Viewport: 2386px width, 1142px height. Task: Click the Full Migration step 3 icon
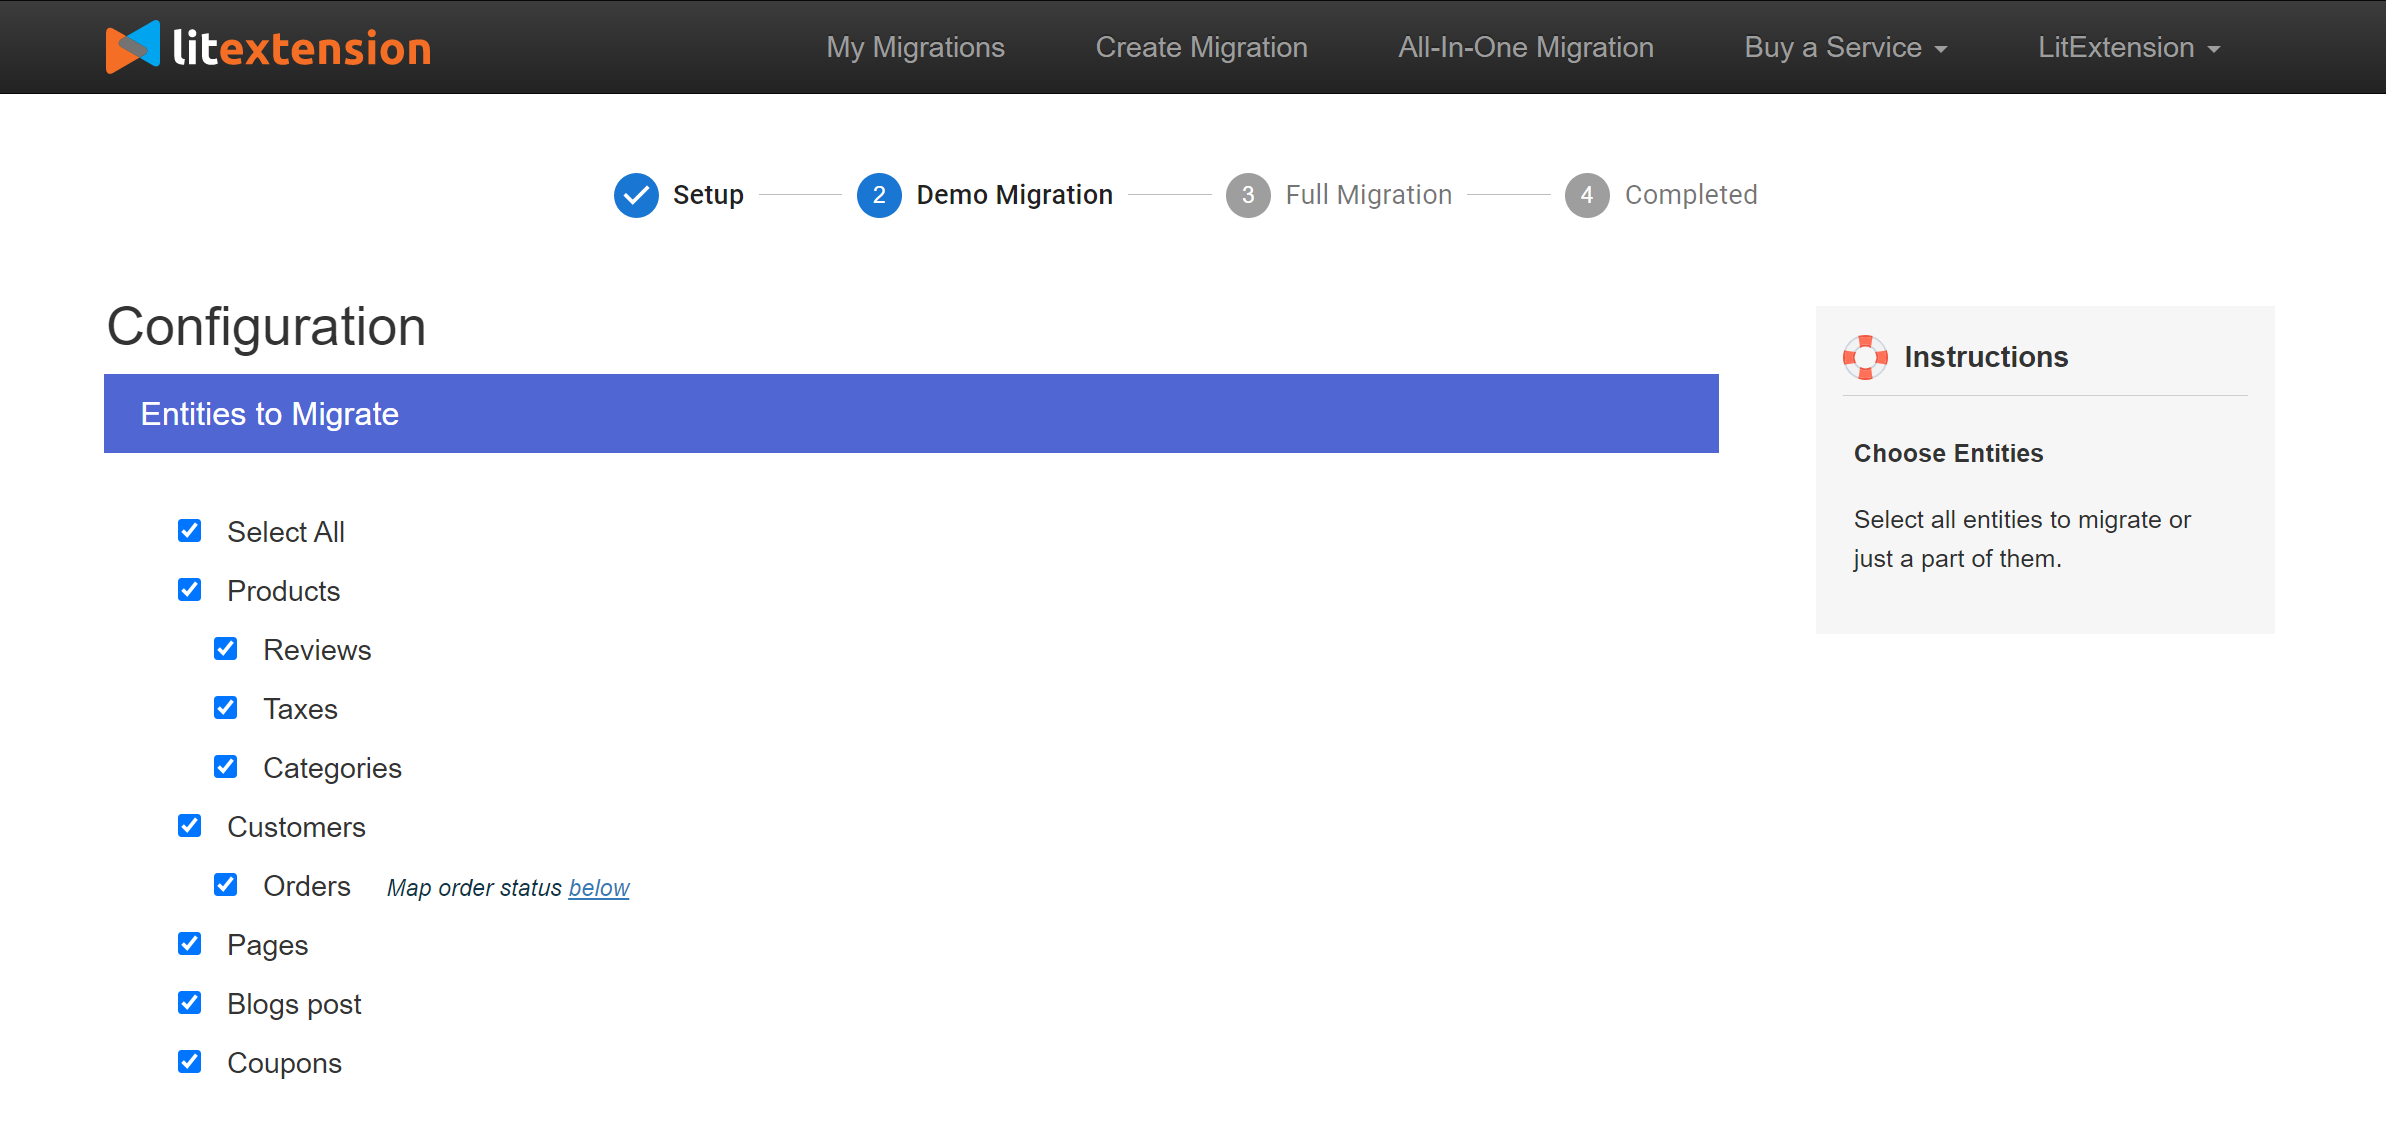tap(1248, 195)
